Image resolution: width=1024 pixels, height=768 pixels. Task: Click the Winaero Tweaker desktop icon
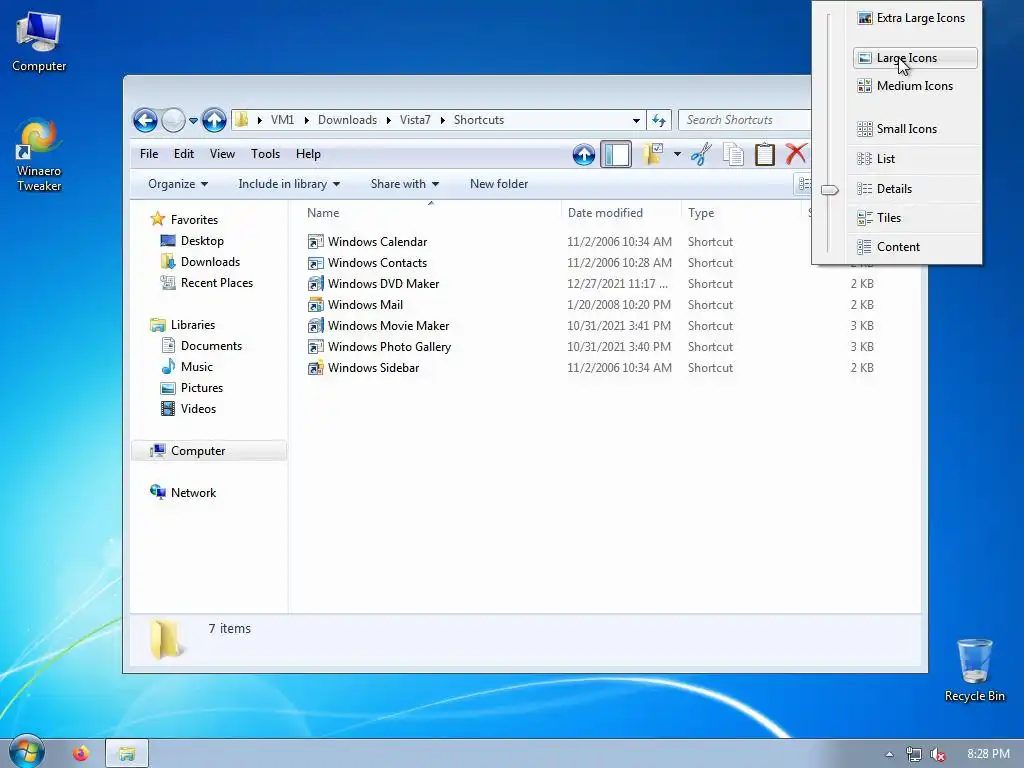[x=39, y=155]
